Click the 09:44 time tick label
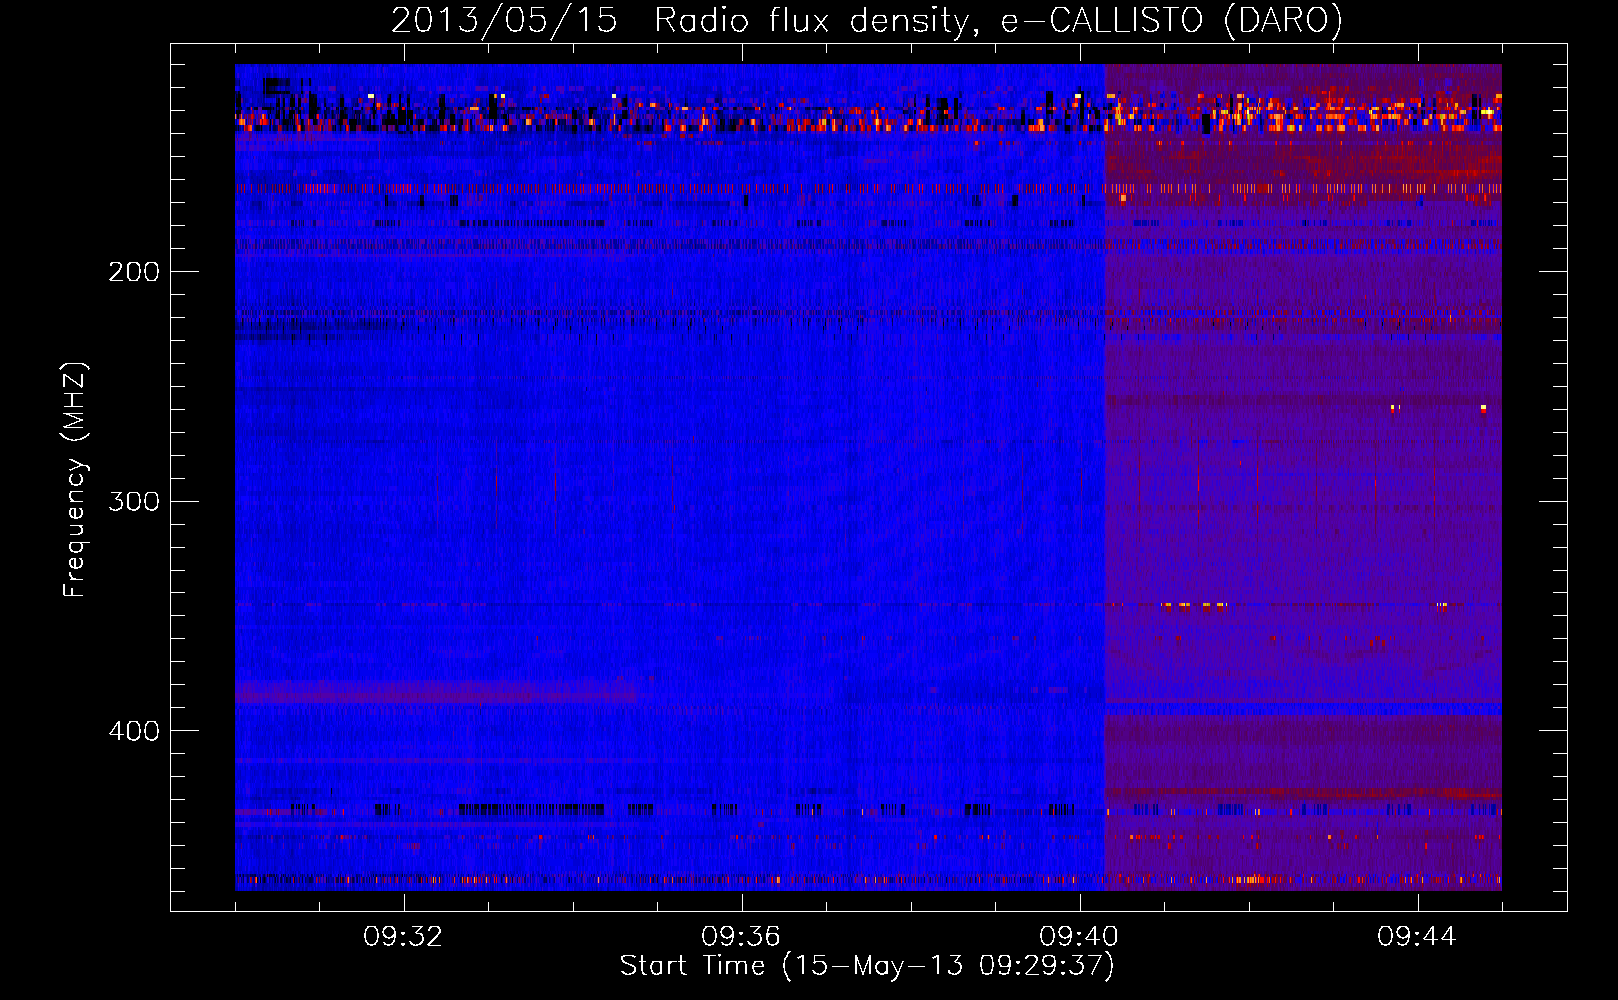Image resolution: width=1618 pixels, height=1000 pixels. 1417,937
